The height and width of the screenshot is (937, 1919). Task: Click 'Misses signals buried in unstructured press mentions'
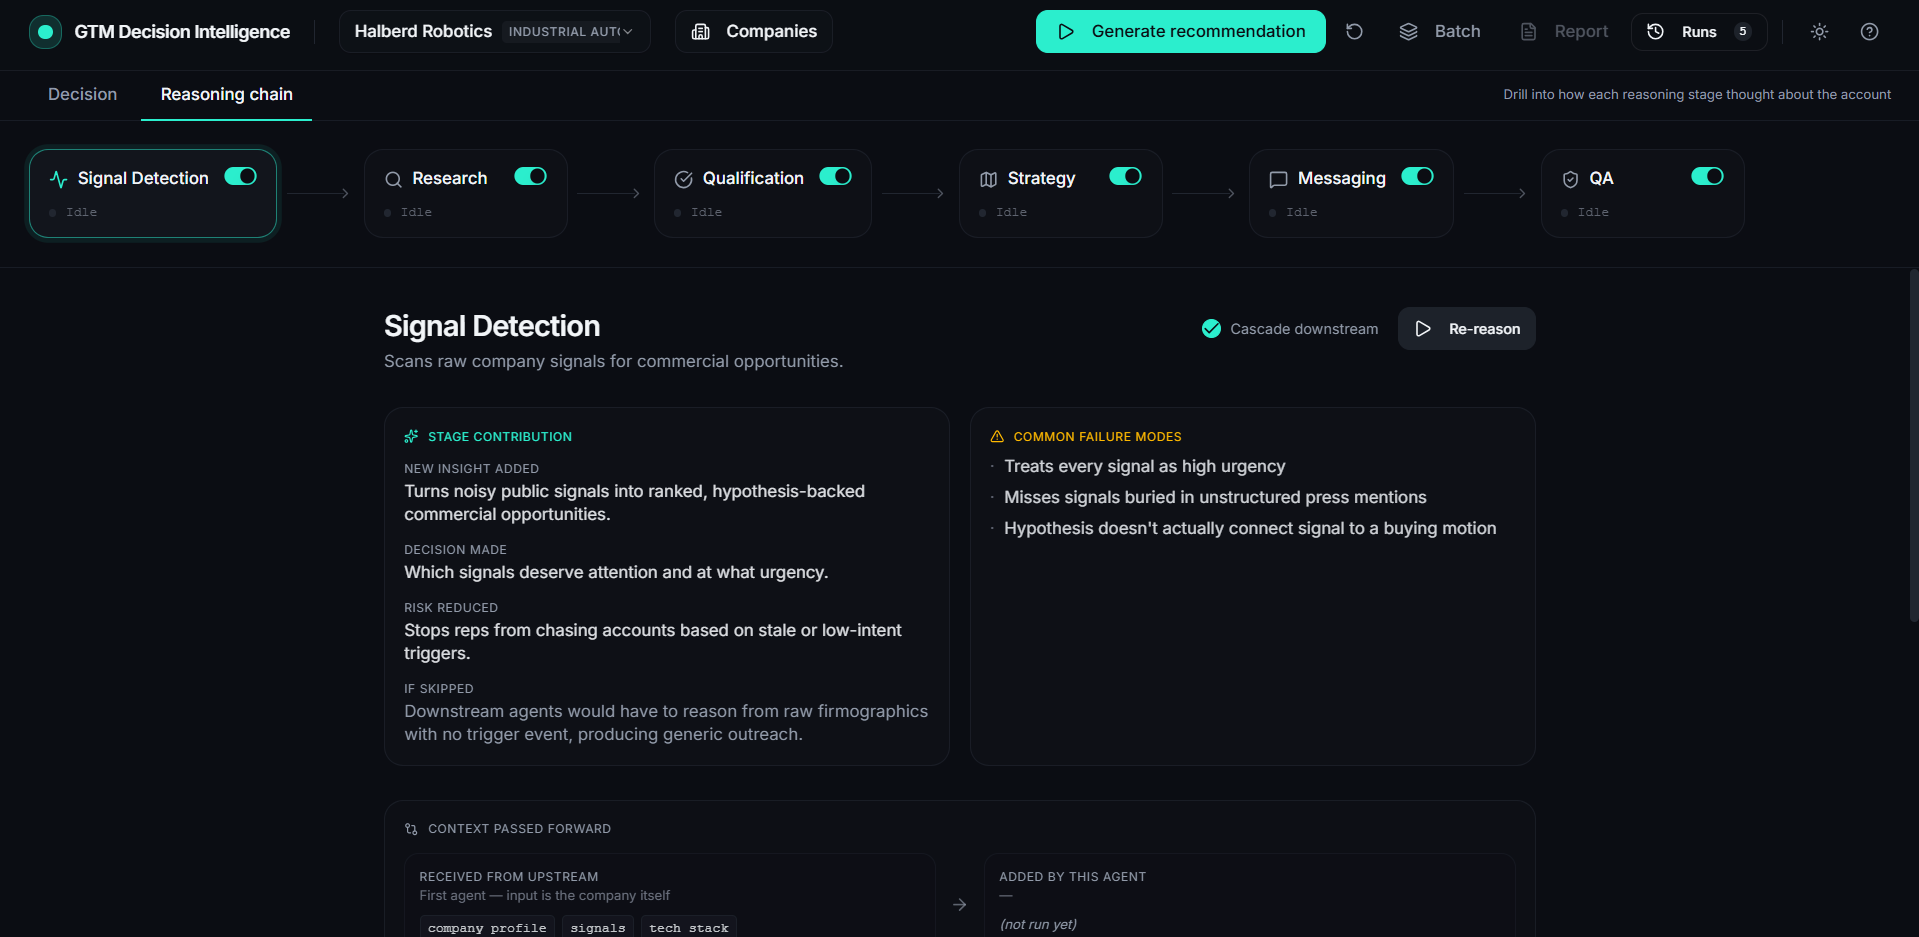(x=1215, y=498)
